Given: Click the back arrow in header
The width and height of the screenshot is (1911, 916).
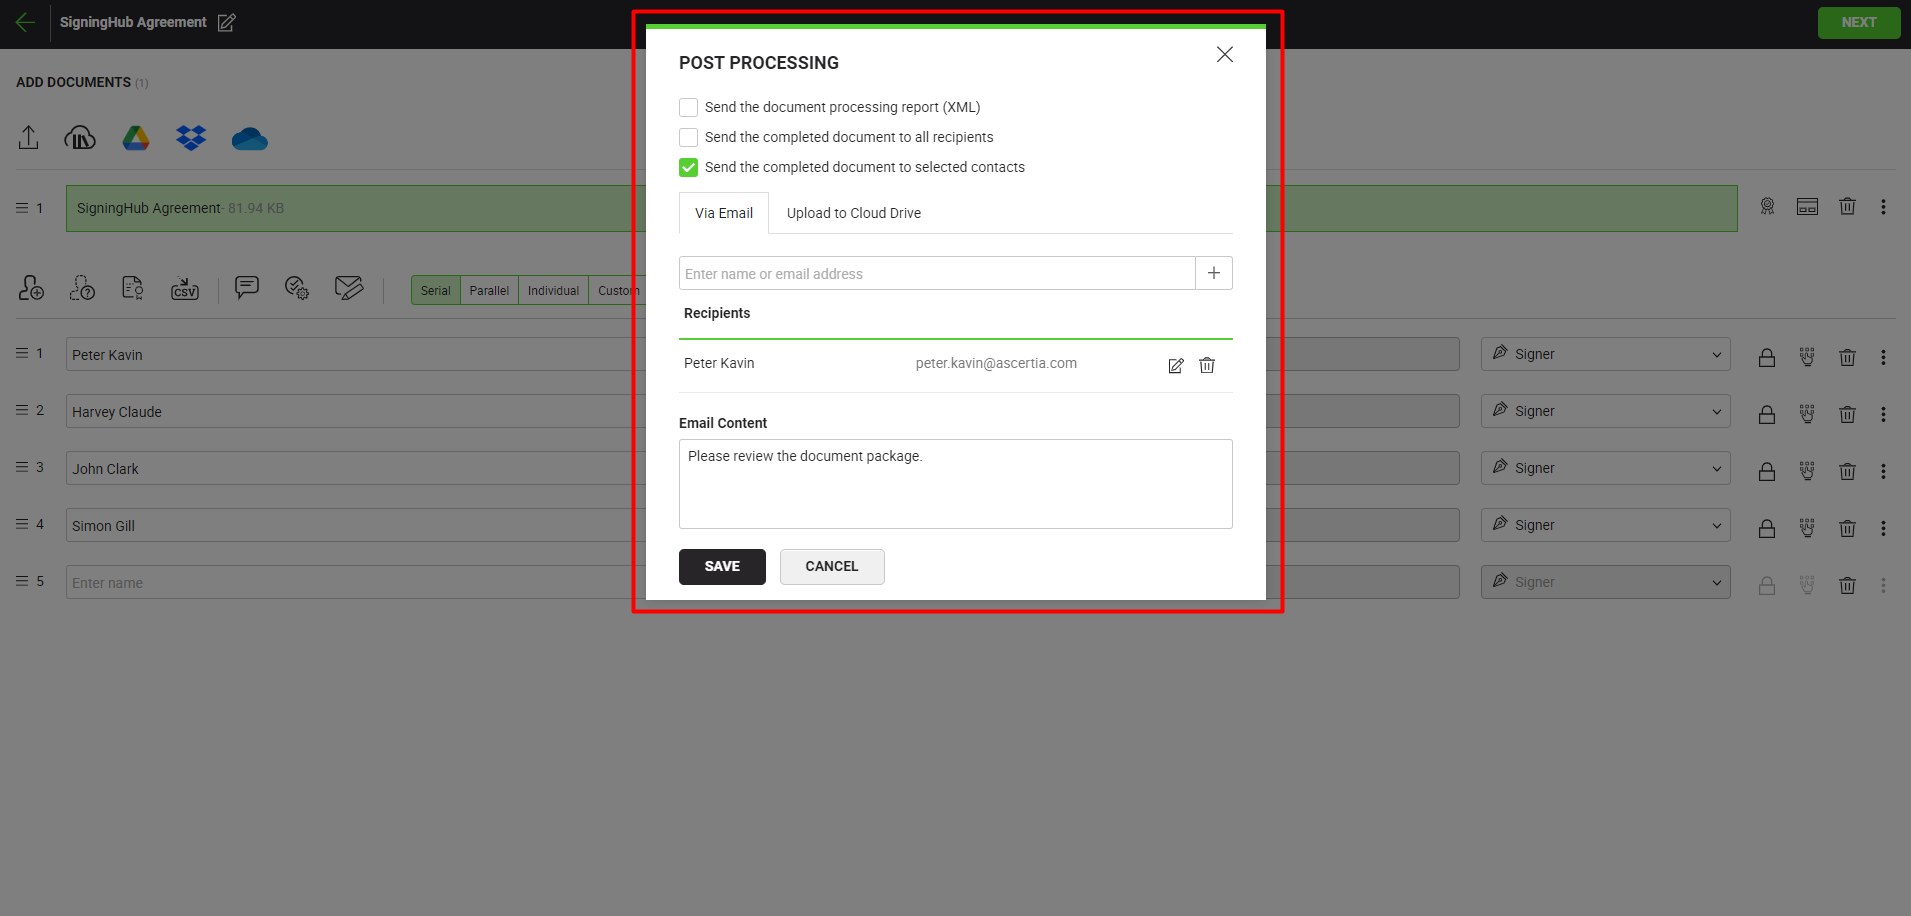Looking at the screenshot, I should point(25,22).
